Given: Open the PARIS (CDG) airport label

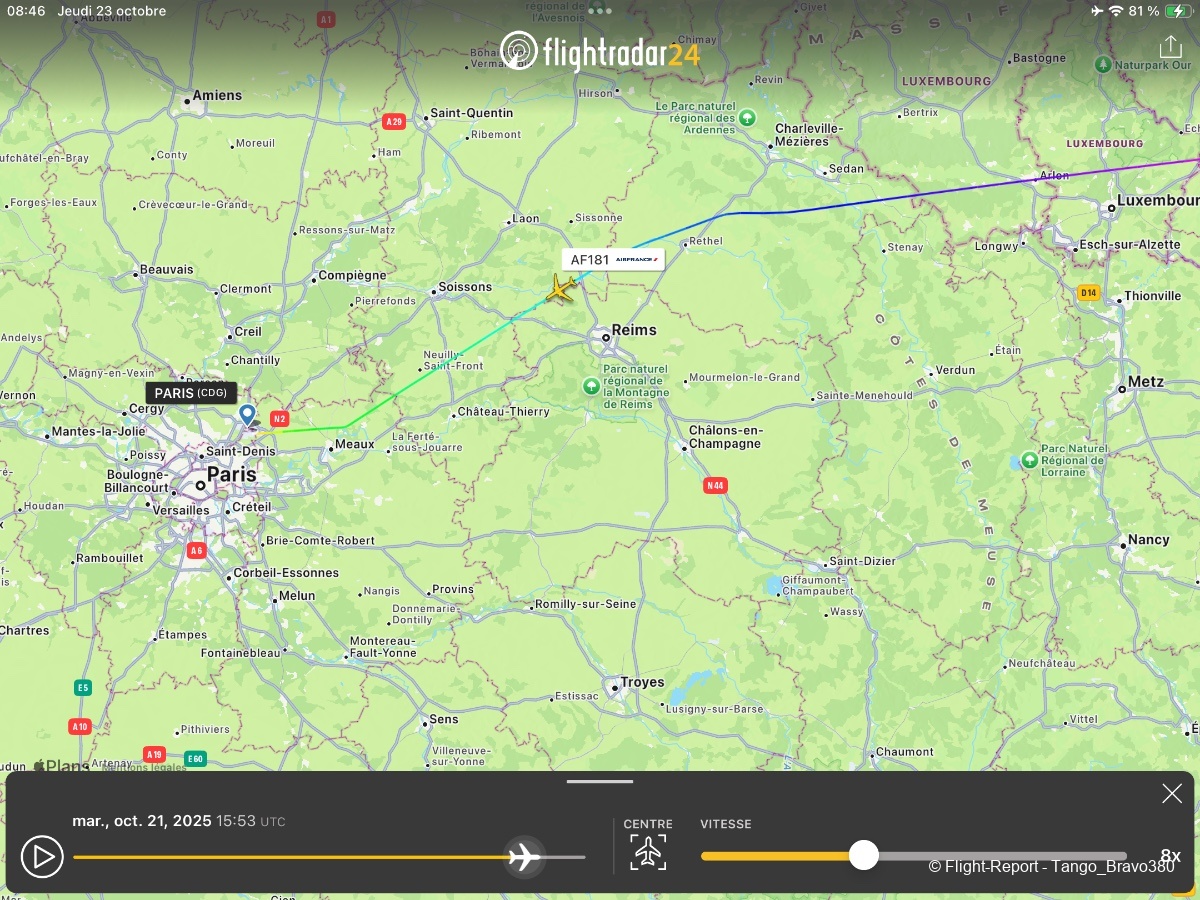Looking at the screenshot, I should [191, 393].
